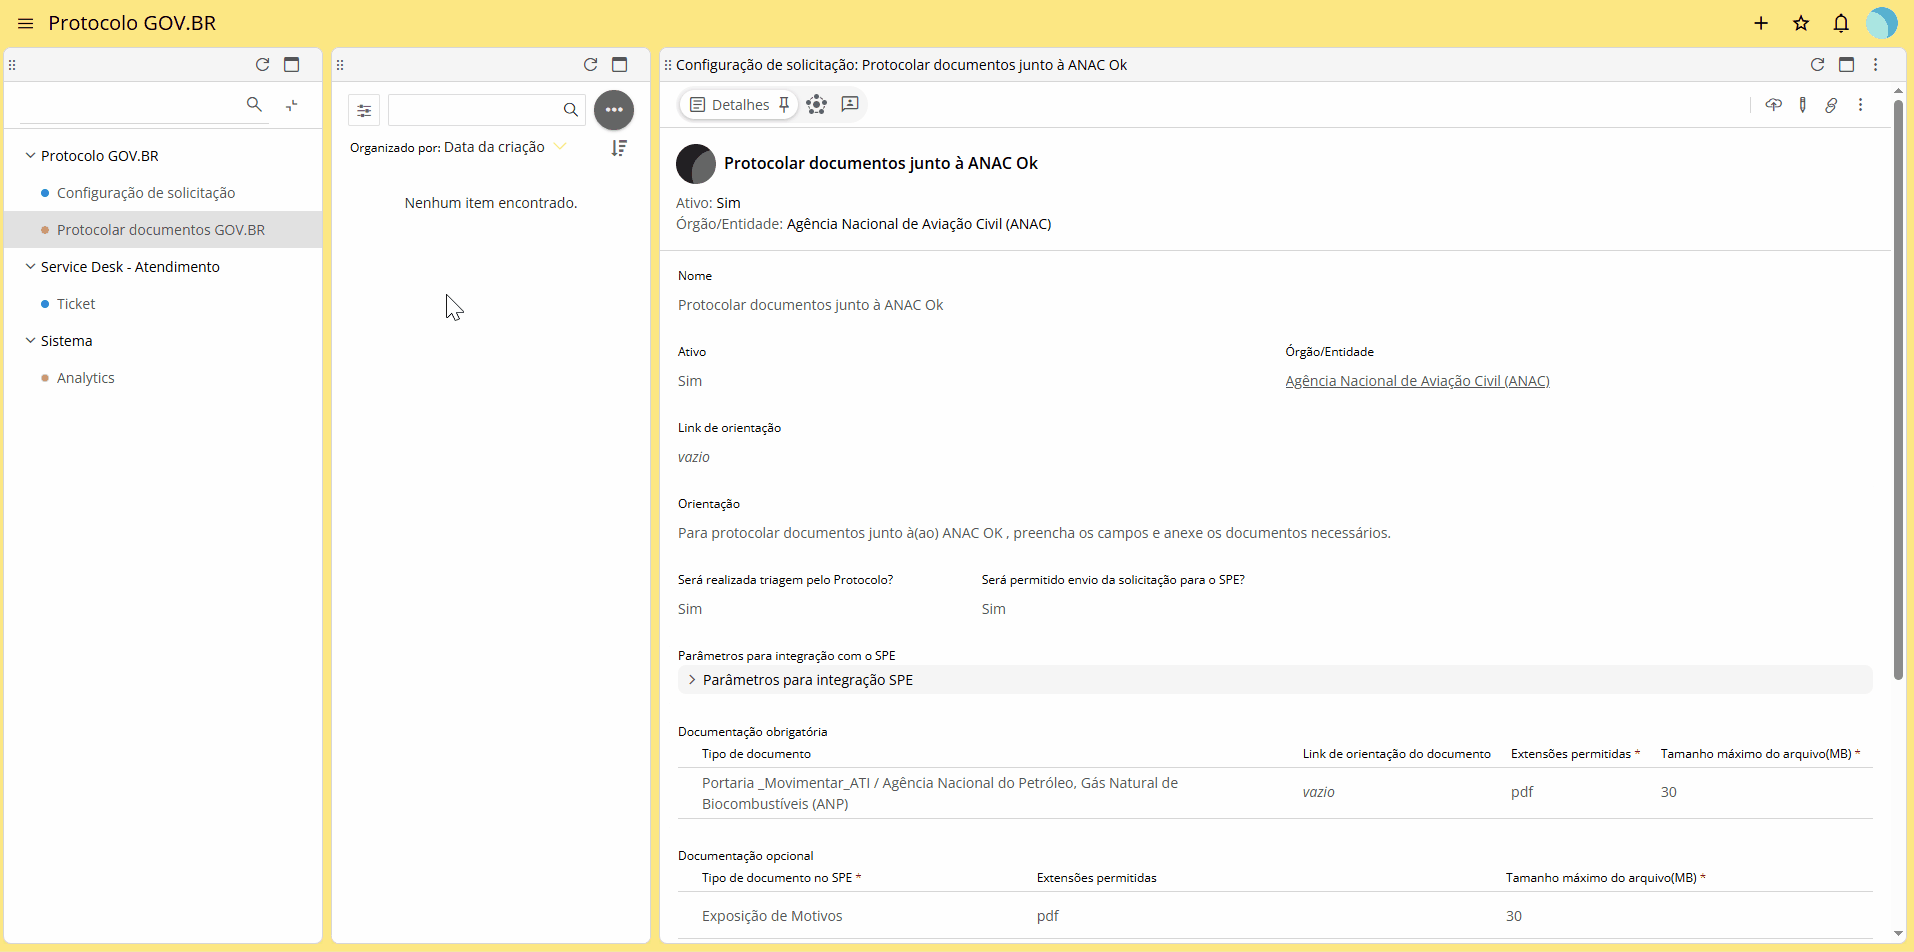Viewport: 1914px width, 952px height.
Task: Click the detail panel vertical scrollbar
Action: tap(1898, 390)
